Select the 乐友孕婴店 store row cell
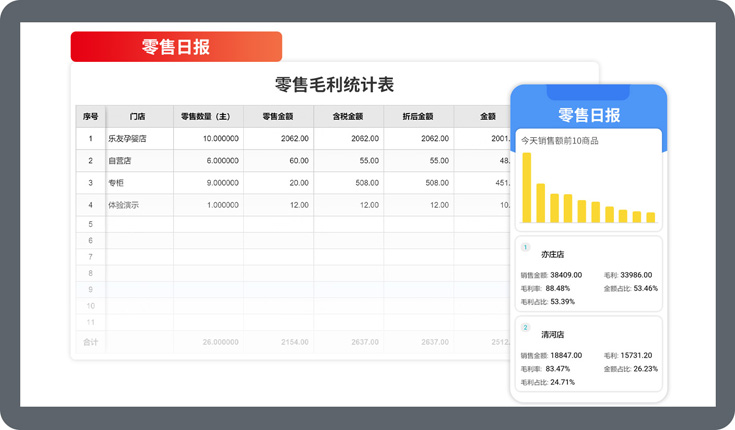Image resolution: width=735 pixels, height=430 pixels. pyautogui.click(x=128, y=139)
